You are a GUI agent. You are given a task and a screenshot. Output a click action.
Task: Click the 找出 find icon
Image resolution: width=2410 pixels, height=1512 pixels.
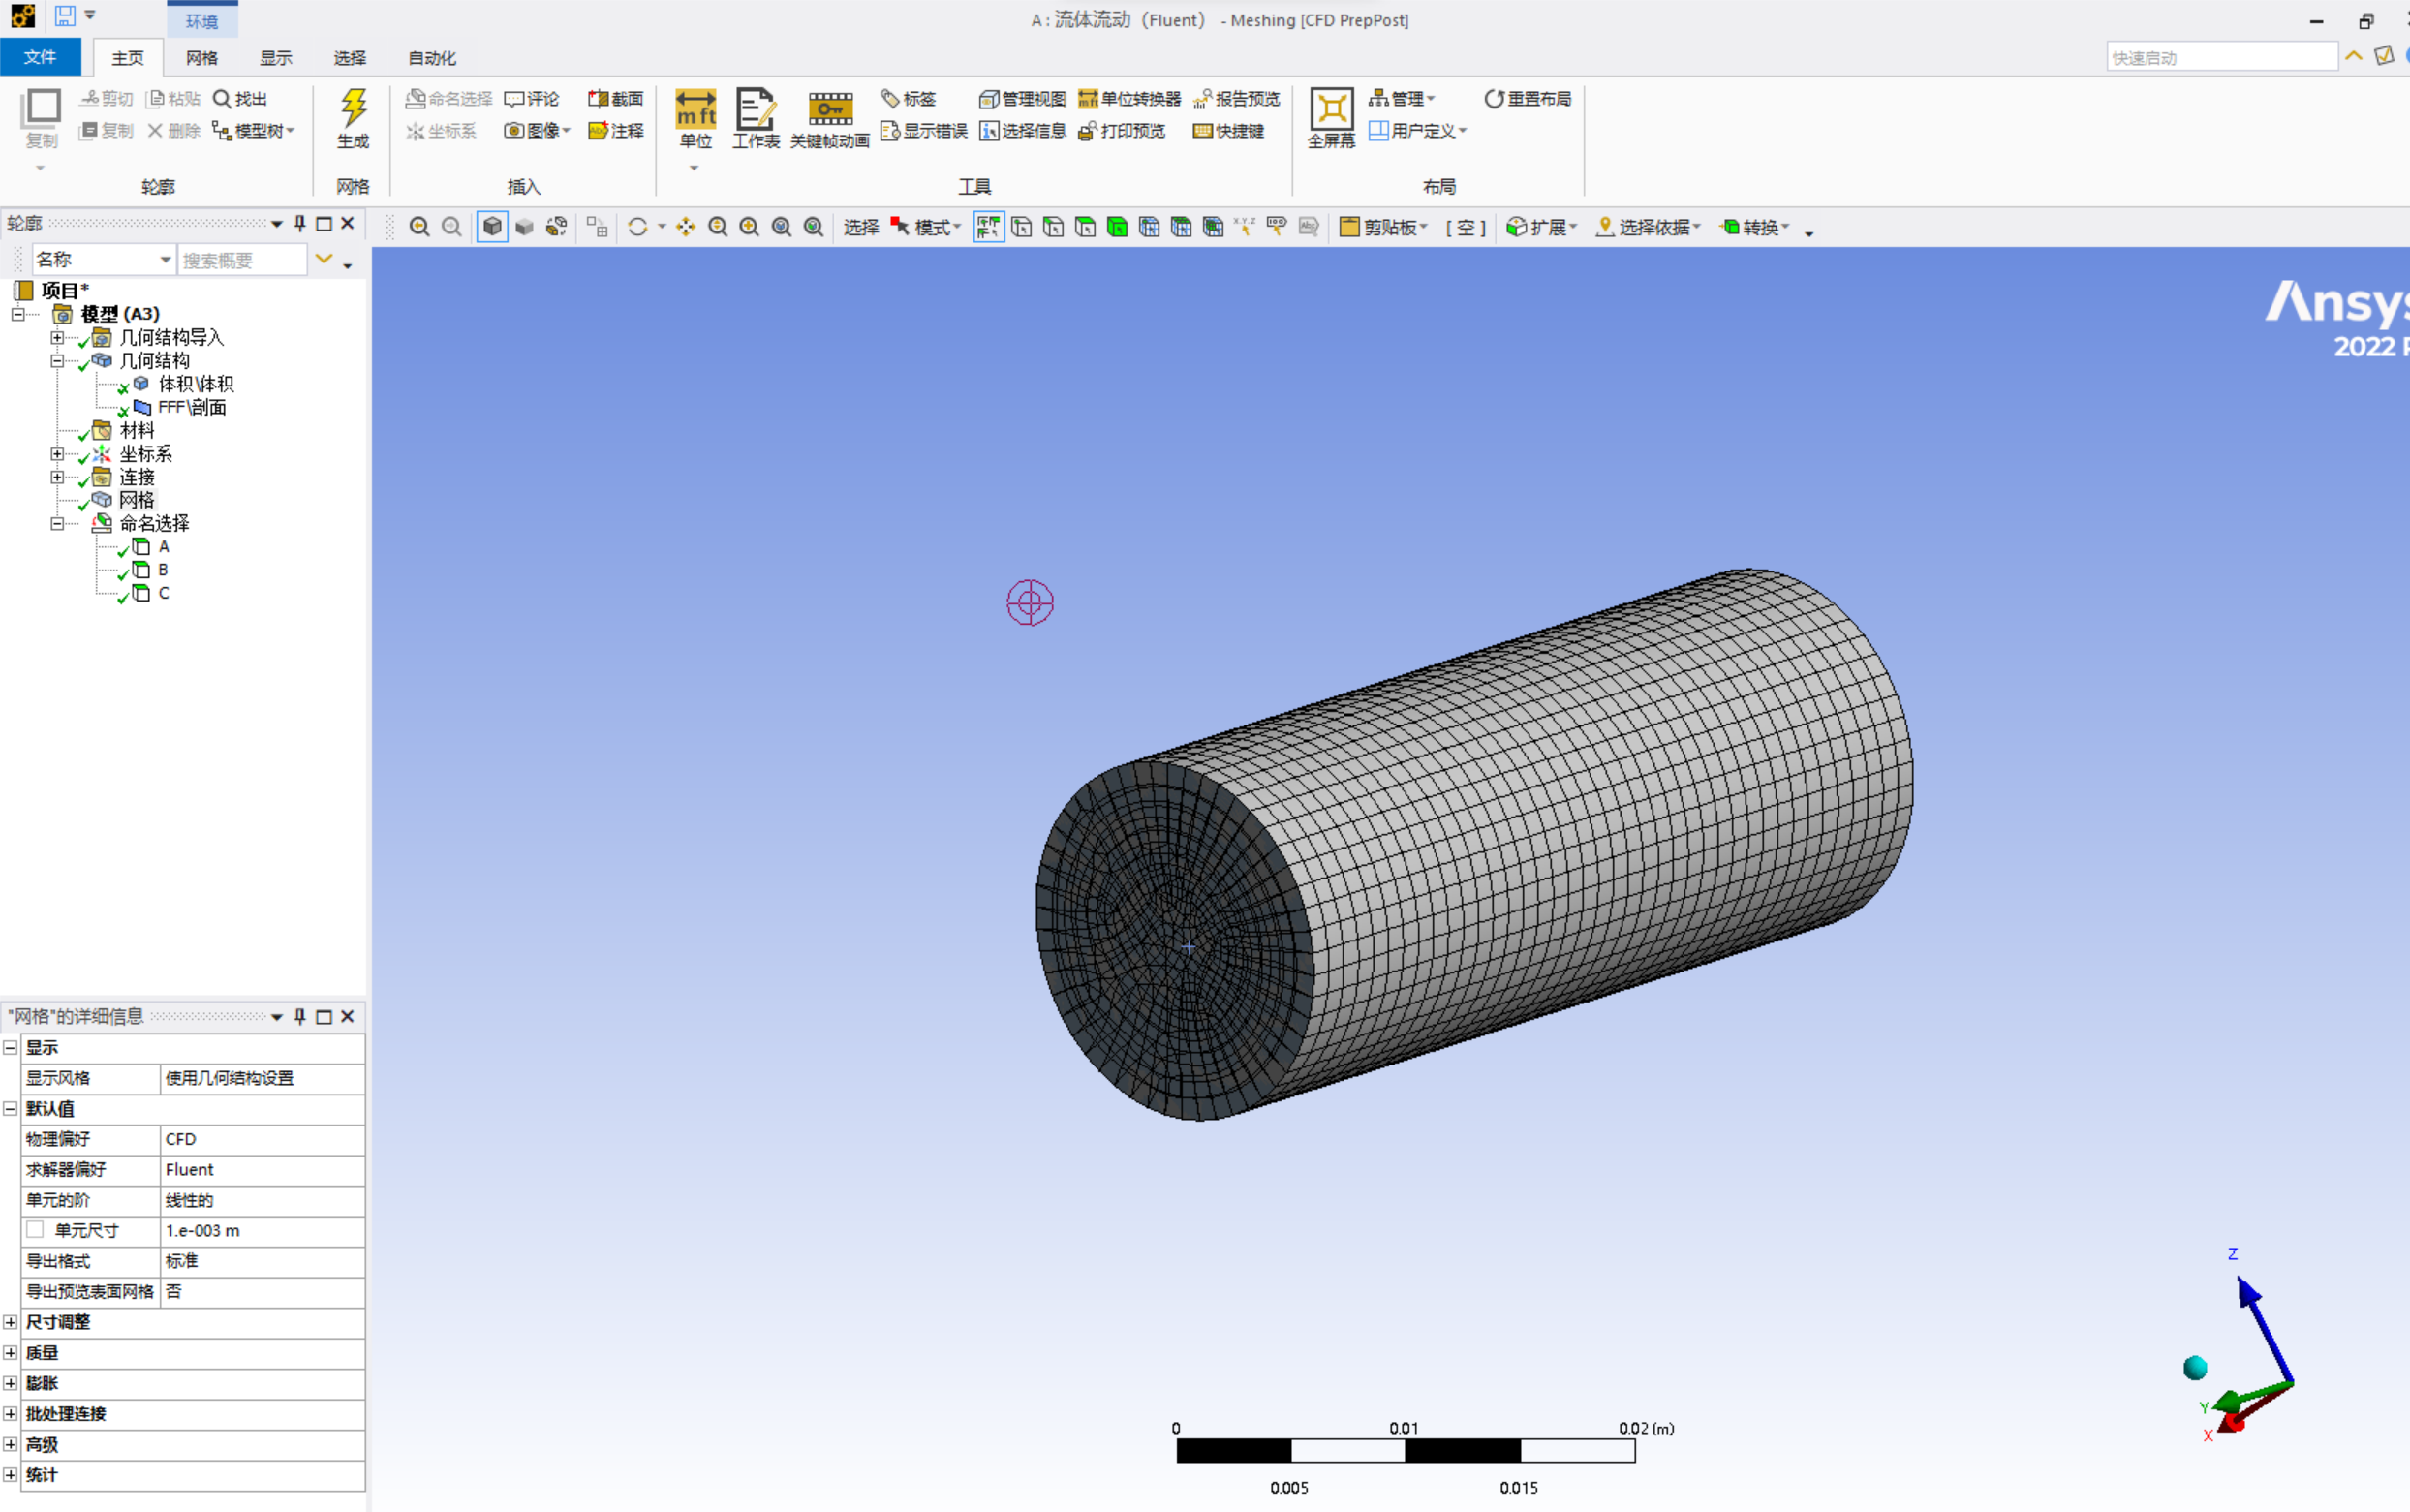tap(240, 99)
